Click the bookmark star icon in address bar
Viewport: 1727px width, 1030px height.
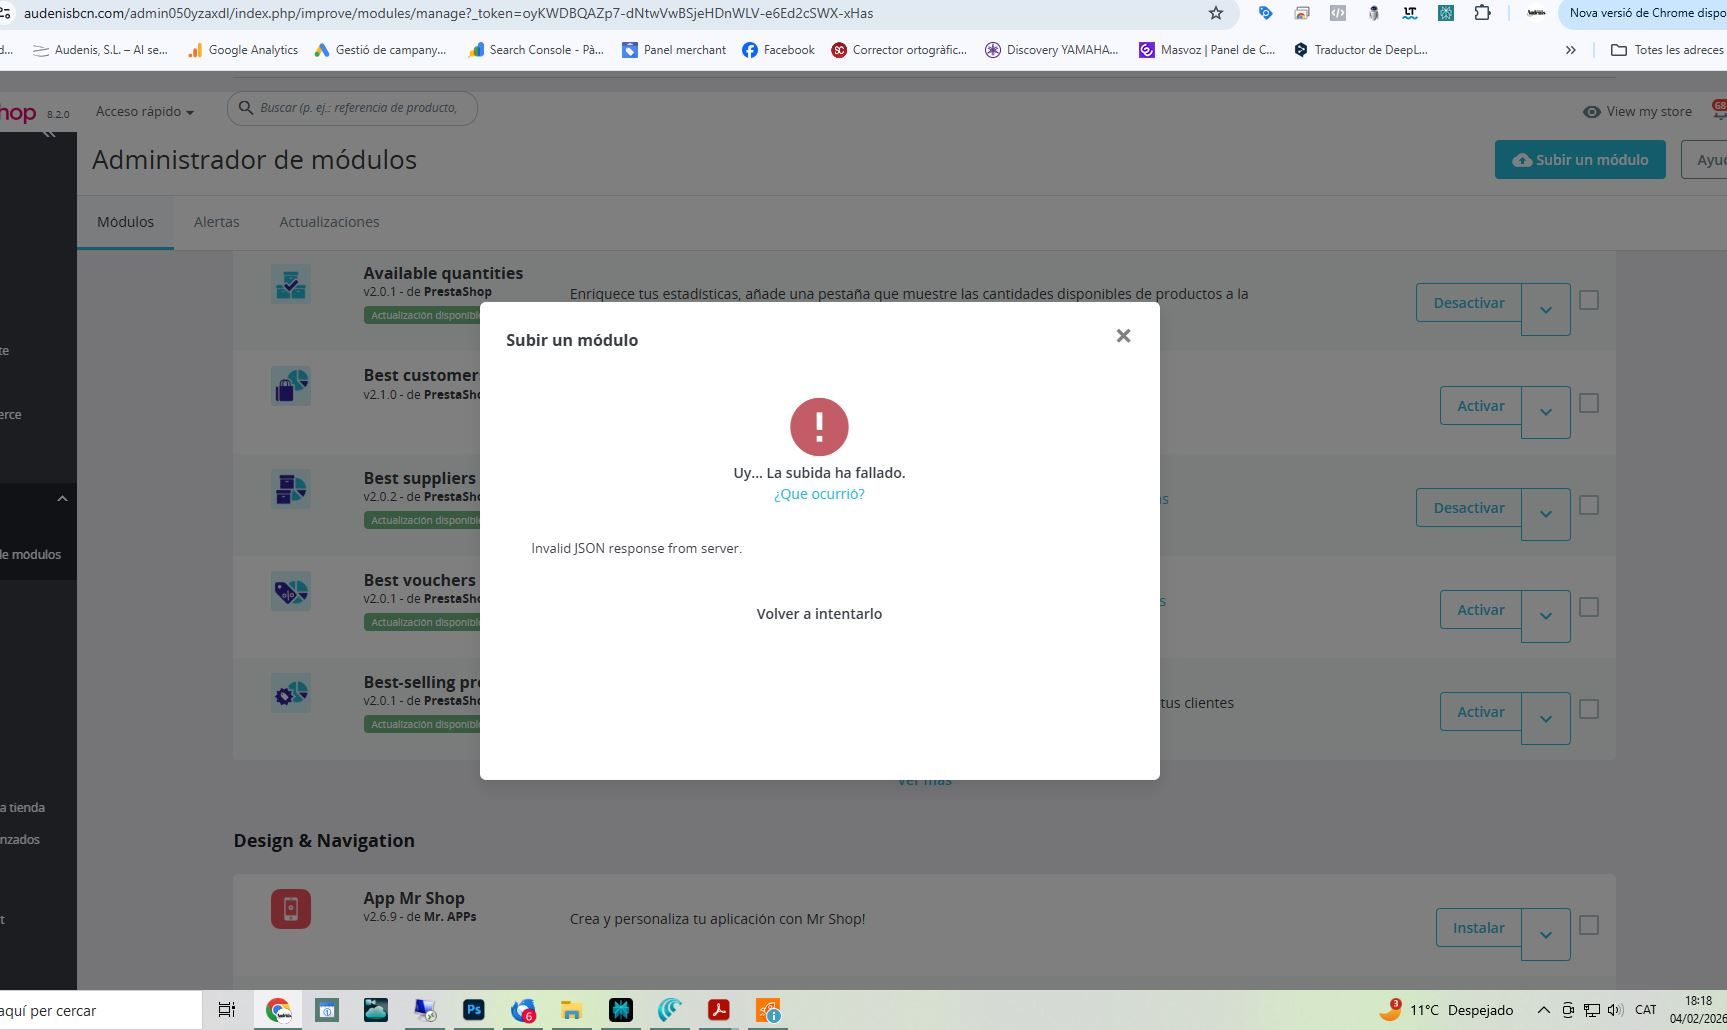[1216, 13]
